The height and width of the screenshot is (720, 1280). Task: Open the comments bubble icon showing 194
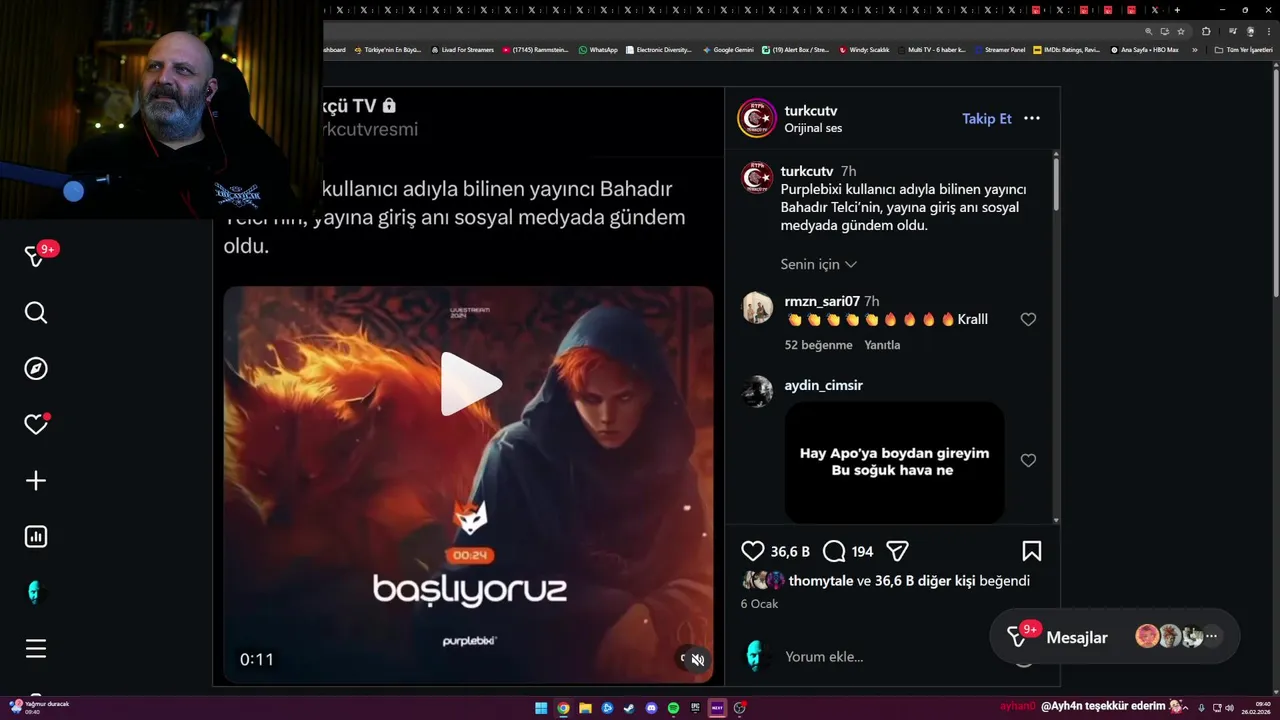(834, 551)
